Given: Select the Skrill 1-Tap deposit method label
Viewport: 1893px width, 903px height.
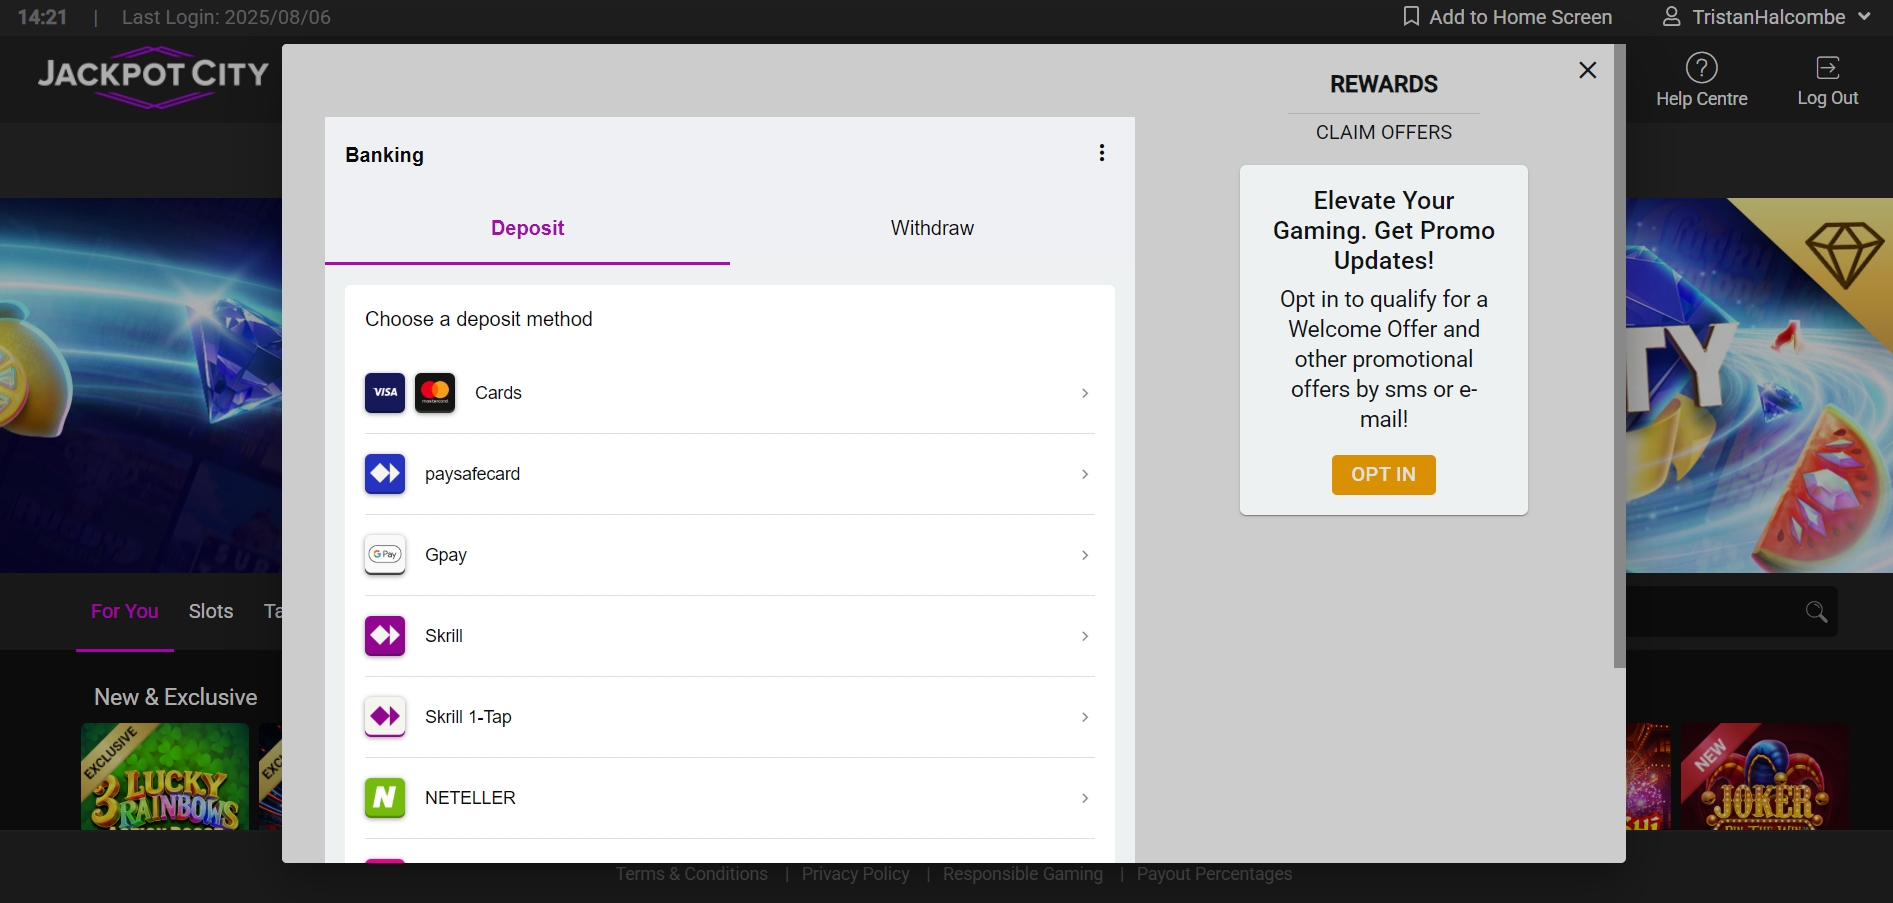Looking at the screenshot, I should 468,717.
